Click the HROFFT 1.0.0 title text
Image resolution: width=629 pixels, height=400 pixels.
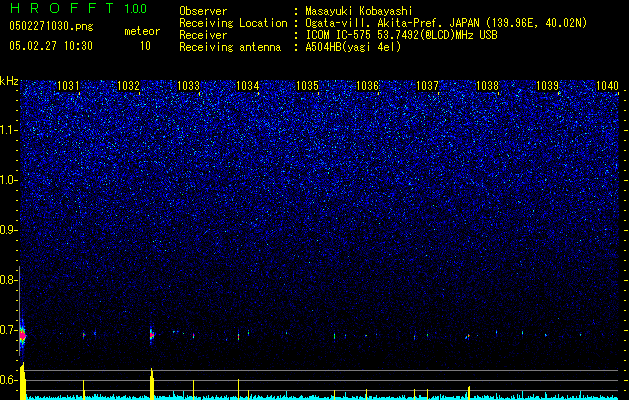[78, 8]
